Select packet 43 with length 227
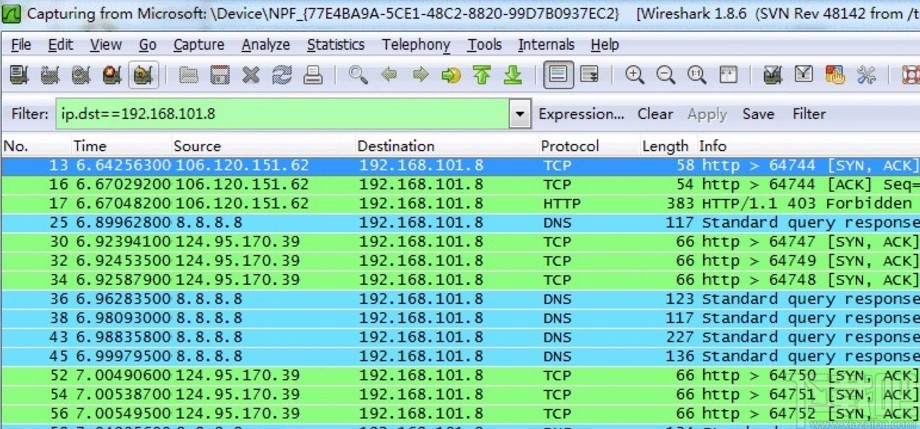 click(x=460, y=337)
